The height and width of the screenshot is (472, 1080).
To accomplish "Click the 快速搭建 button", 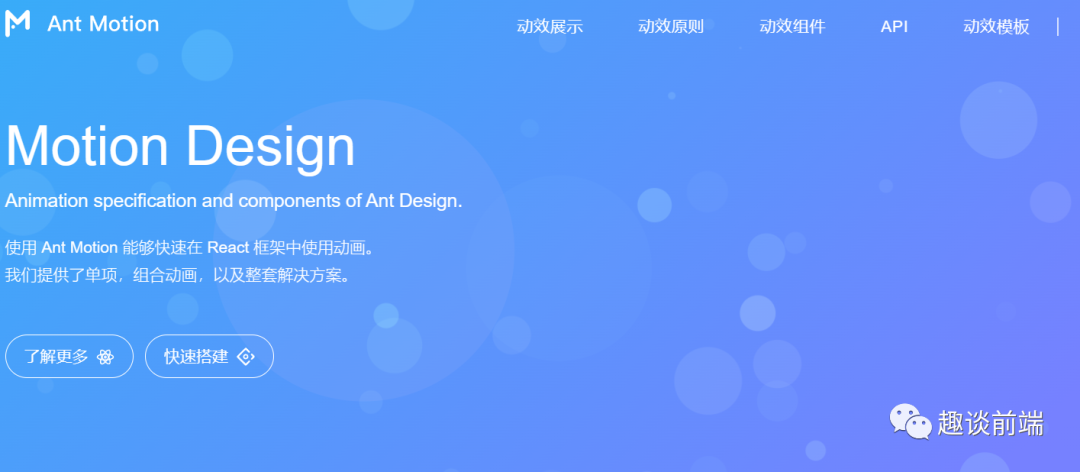I will 209,356.
